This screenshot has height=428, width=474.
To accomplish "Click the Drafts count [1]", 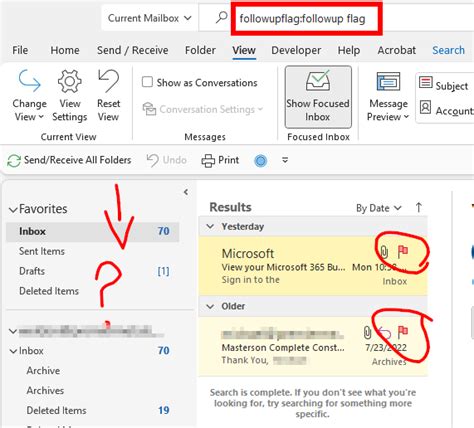I will (x=163, y=271).
